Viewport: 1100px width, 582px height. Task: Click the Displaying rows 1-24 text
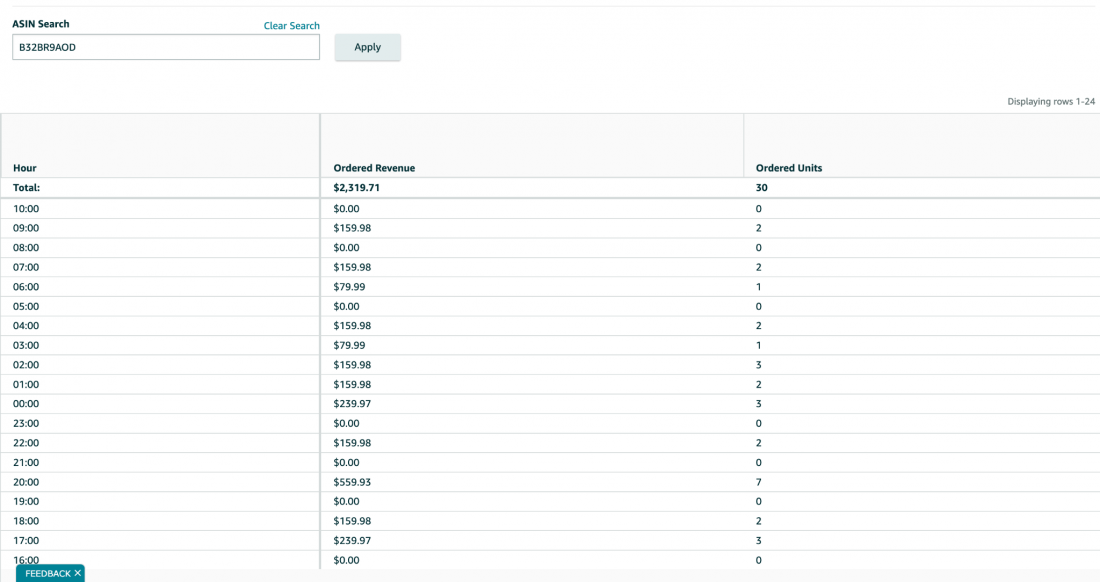(1051, 102)
